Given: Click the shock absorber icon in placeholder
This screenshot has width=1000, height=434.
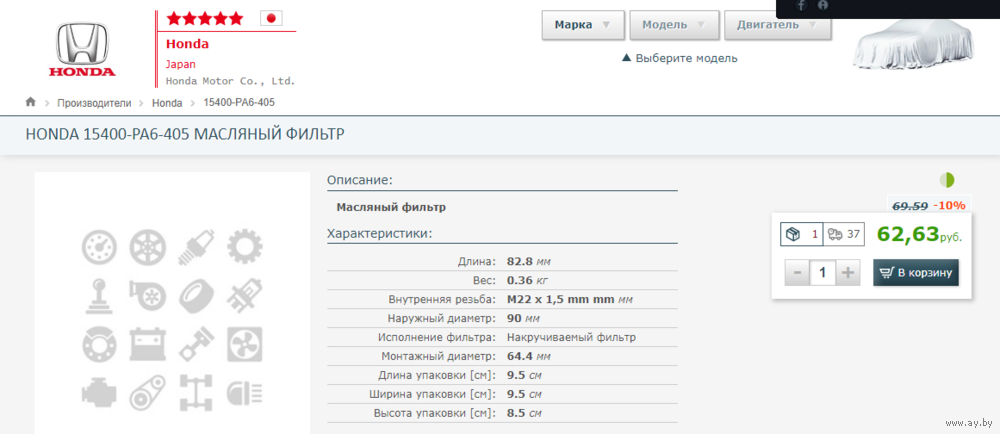Looking at the screenshot, I should [245, 296].
